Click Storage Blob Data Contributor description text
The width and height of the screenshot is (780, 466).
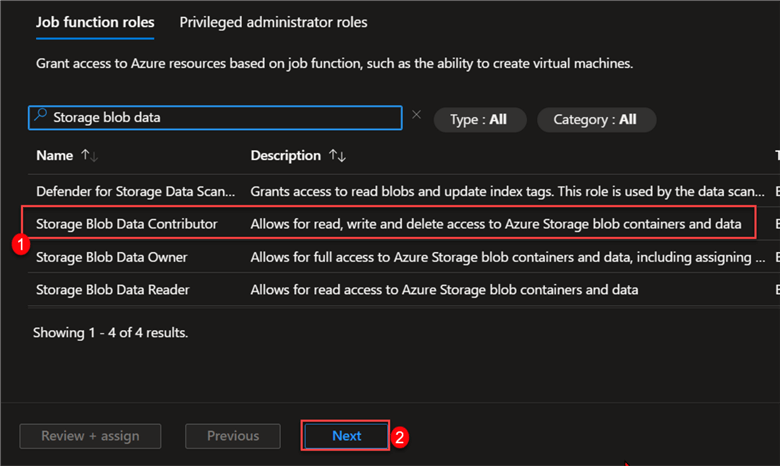coord(495,223)
